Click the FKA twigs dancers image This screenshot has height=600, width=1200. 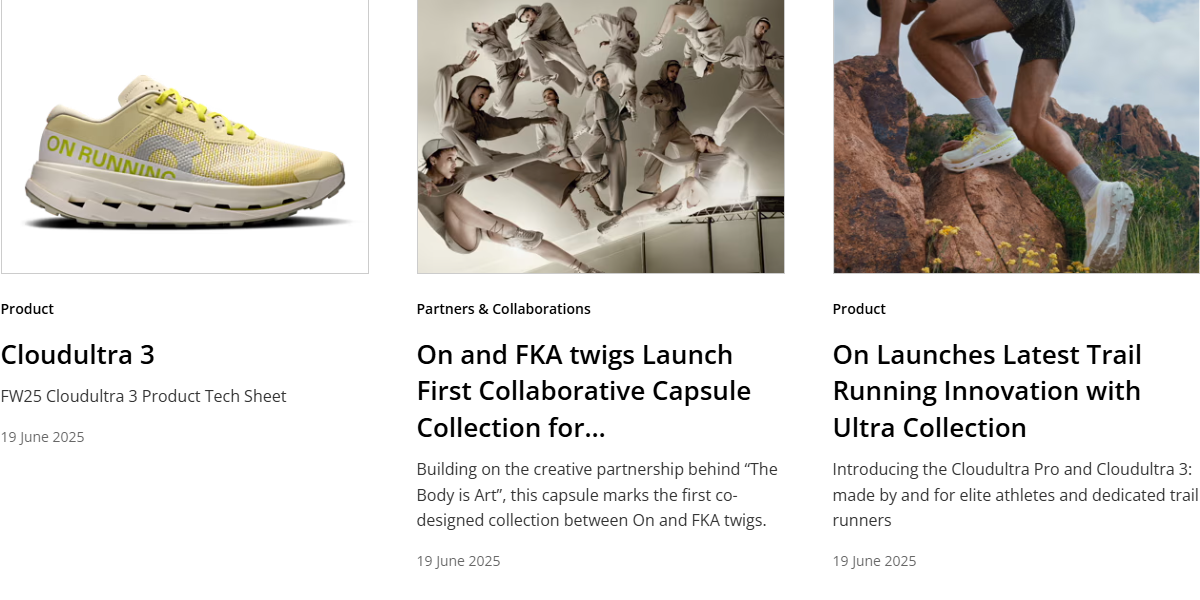(600, 136)
